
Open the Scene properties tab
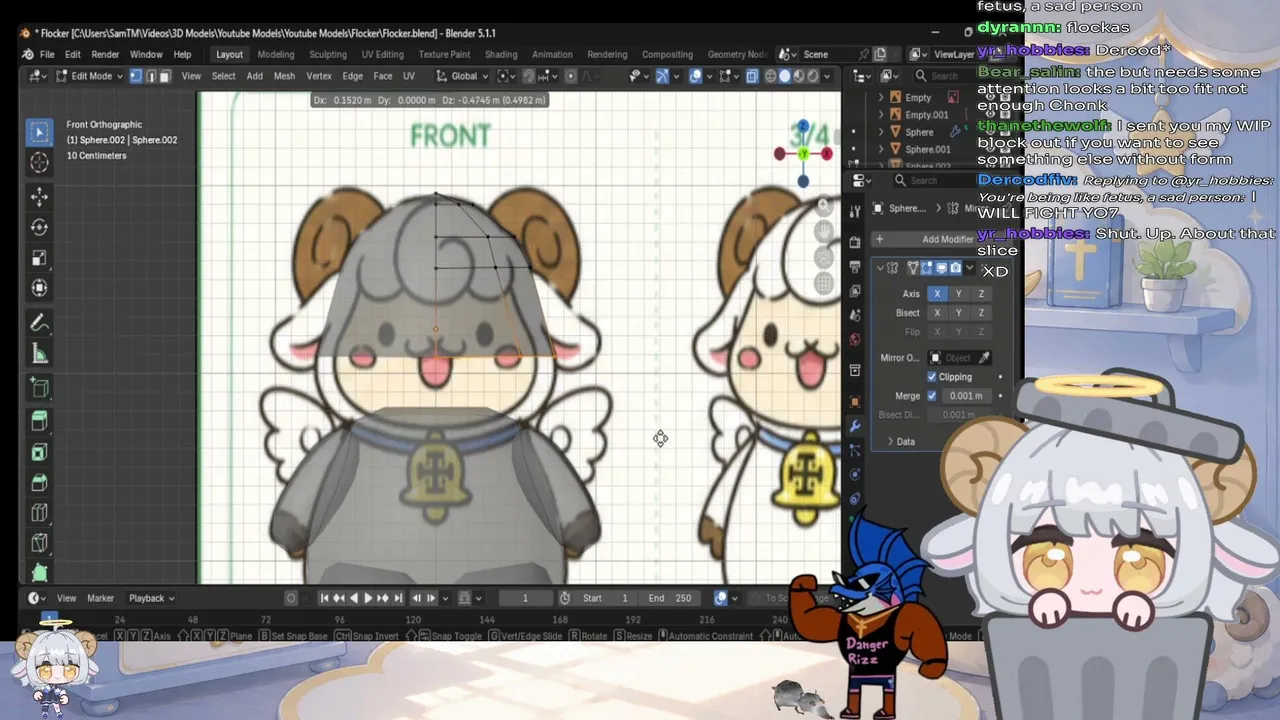click(x=855, y=316)
